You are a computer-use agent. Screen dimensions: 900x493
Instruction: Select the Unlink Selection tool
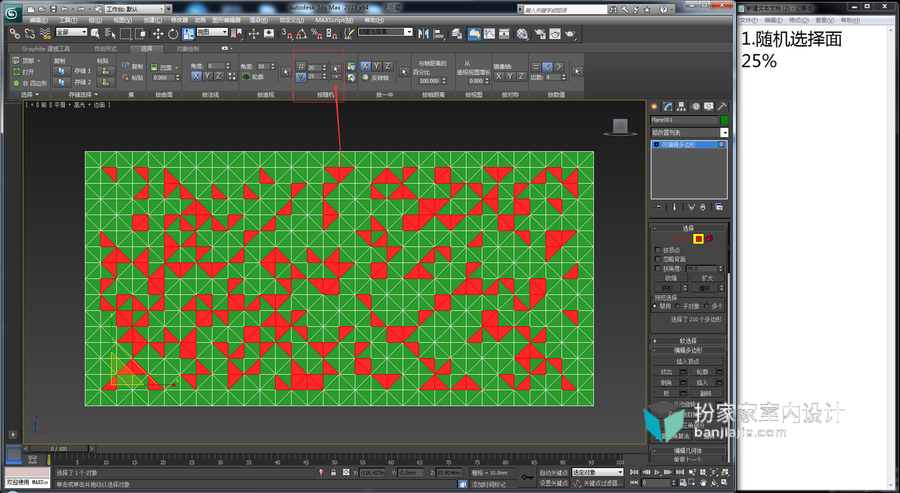pos(30,33)
